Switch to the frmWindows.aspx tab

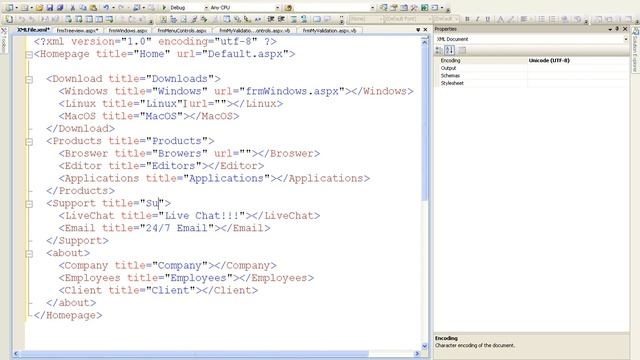[x=127, y=30]
